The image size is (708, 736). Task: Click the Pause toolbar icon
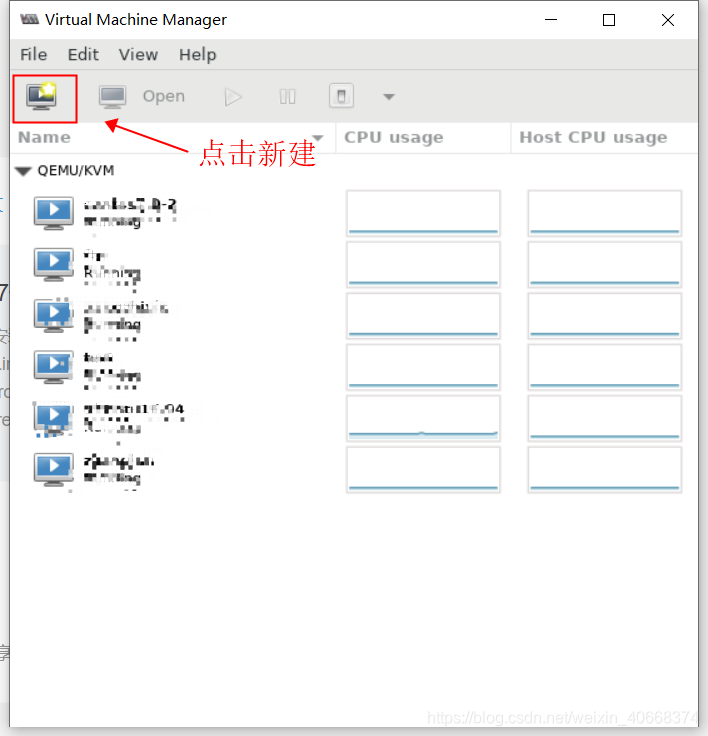coord(287,97)
